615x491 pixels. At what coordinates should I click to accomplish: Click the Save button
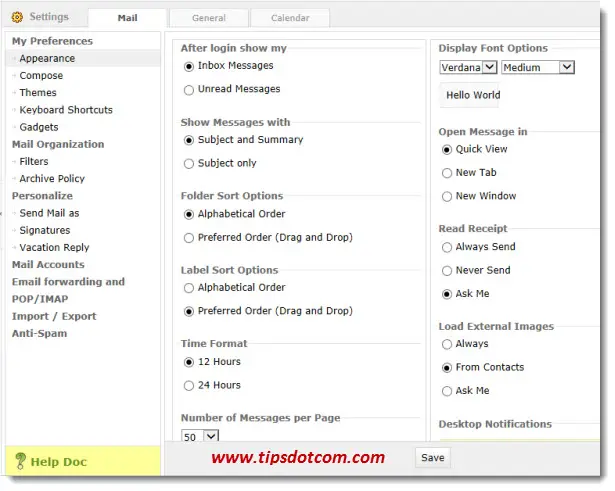(x=433, y=458)
